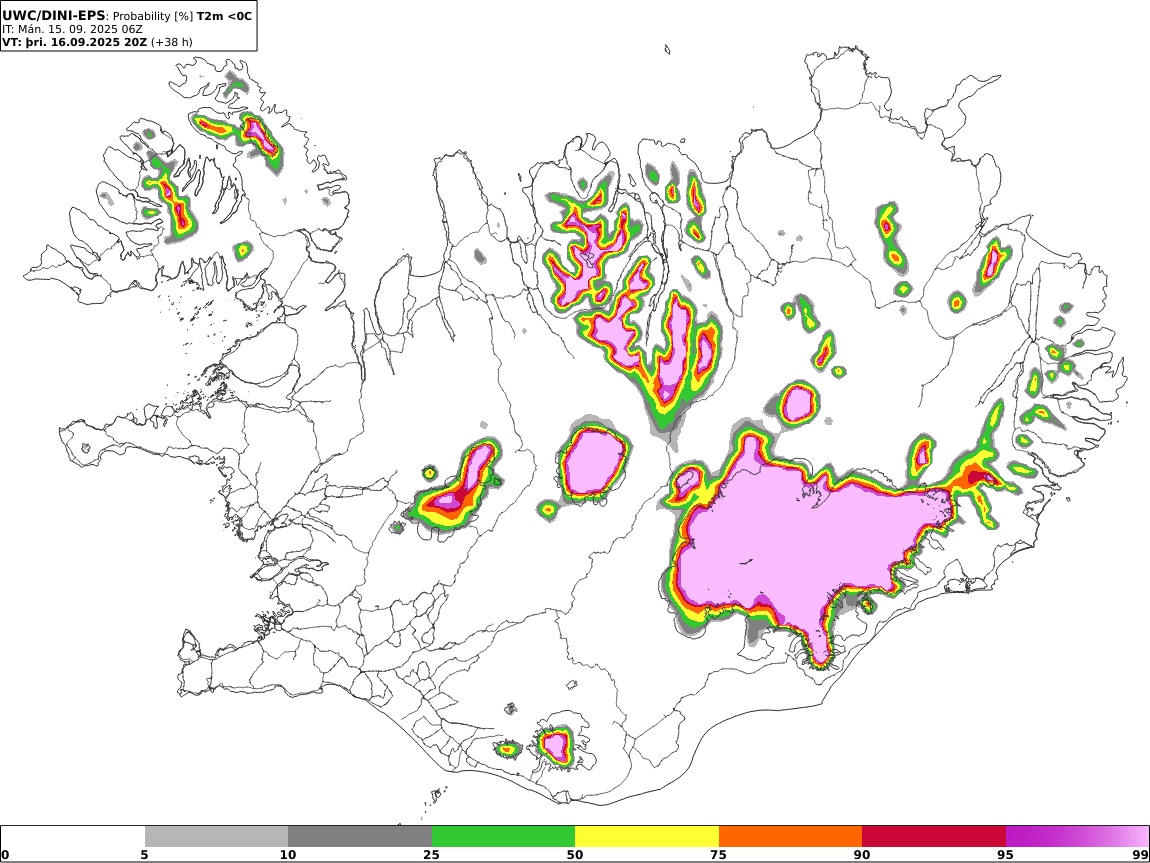Viewport: 1150px width, 863px height.
Task: Click the small pink area near the south coast
Action: (x=555, y=745)
